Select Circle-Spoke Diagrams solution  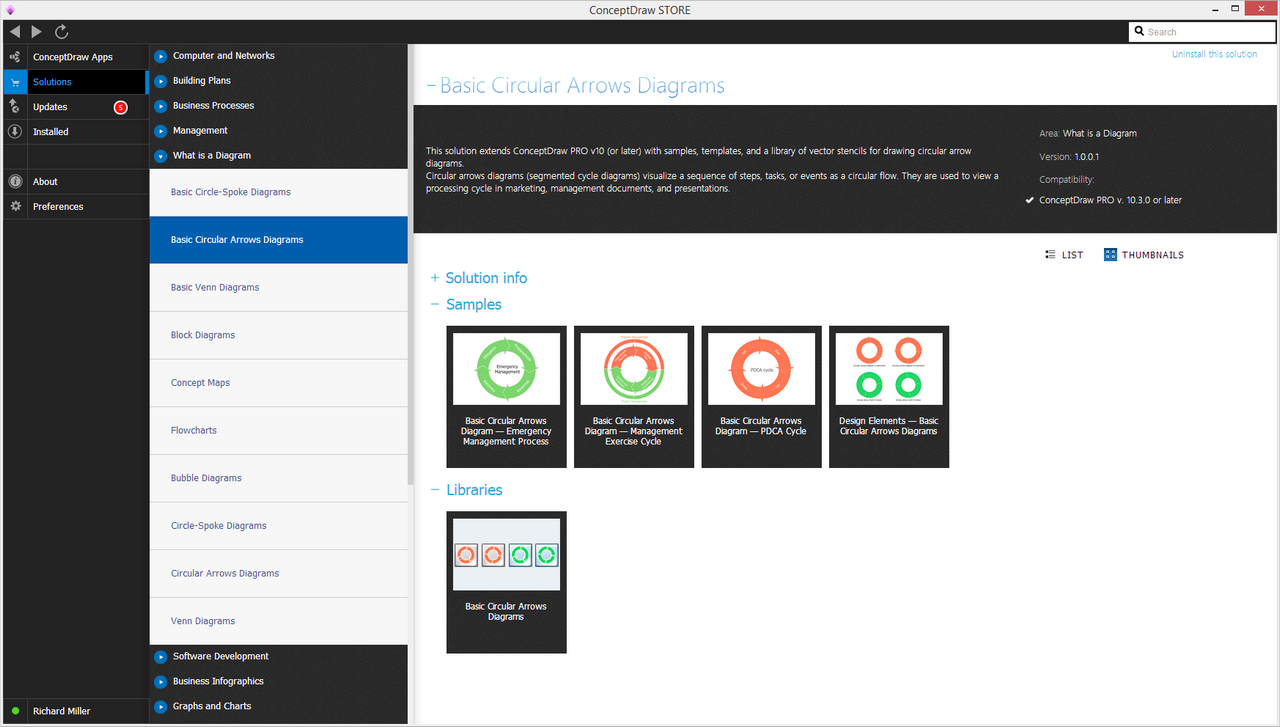279,526
